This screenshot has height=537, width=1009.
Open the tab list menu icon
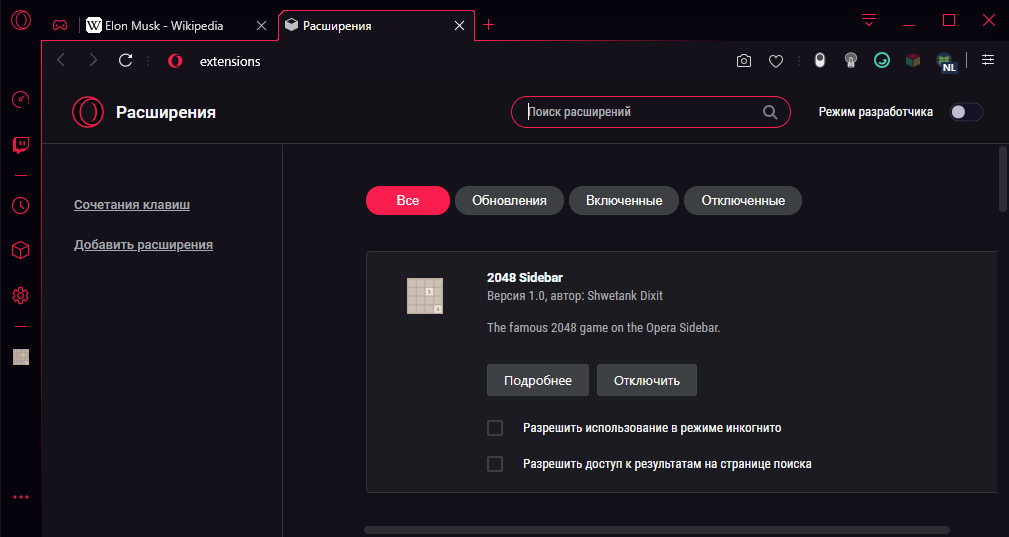pyautogui.click(x=869, y=21)
